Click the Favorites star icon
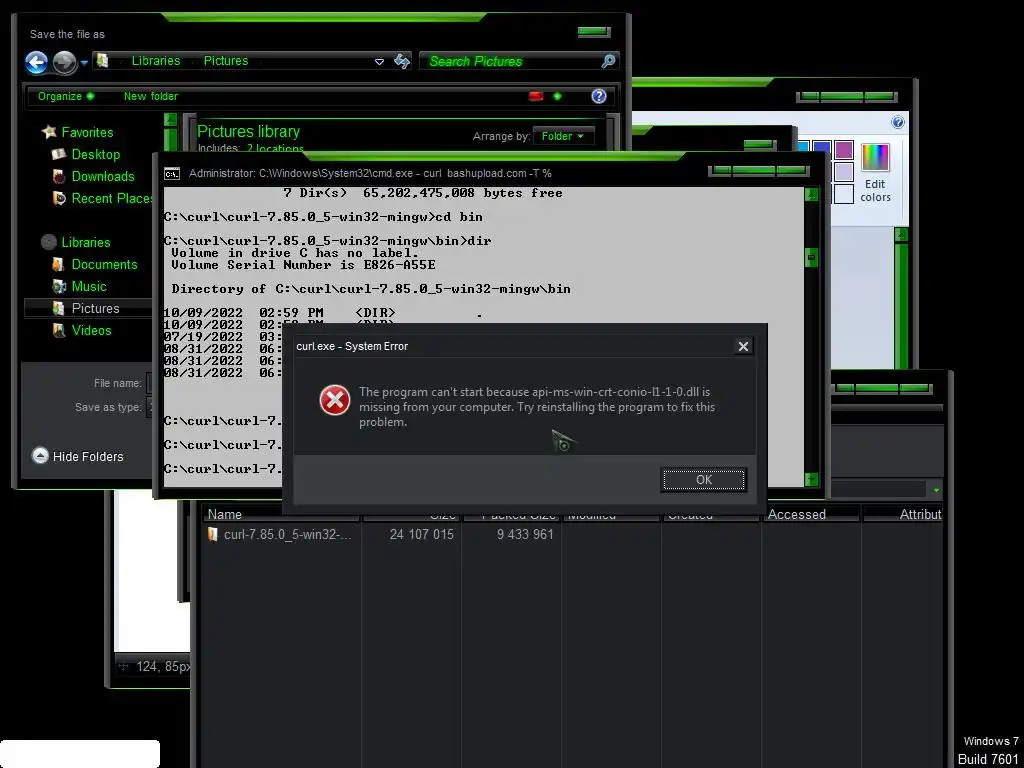 coord(49,132)
